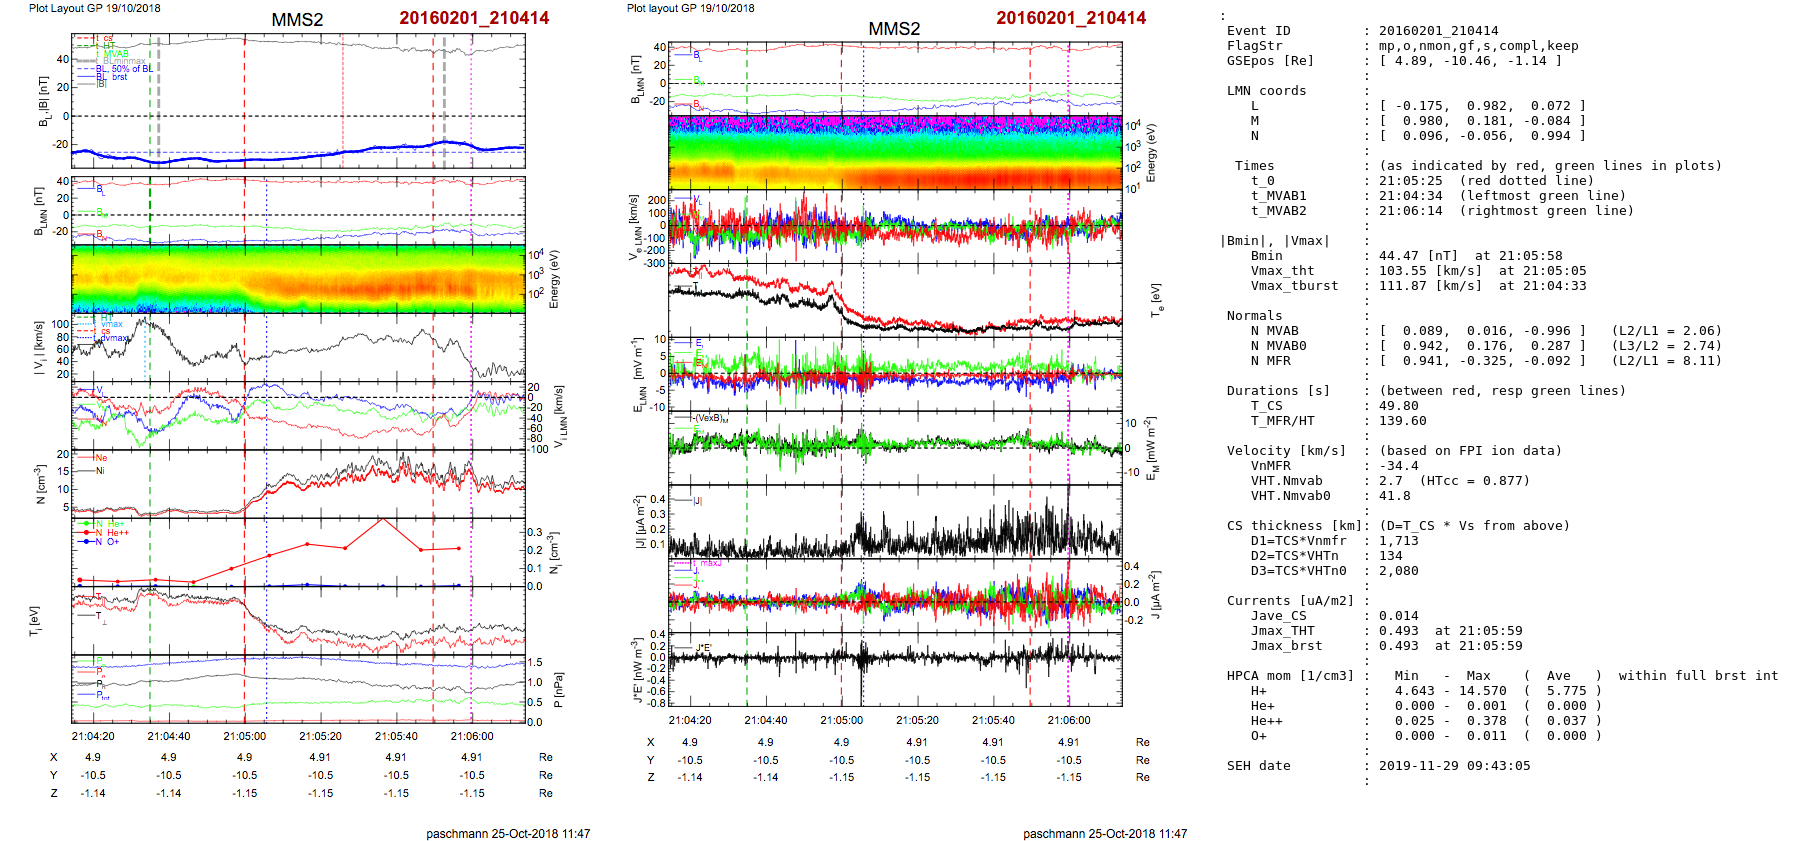
Task: Select red 20160201_210414 label over right plot
Action: (1071, 18)
